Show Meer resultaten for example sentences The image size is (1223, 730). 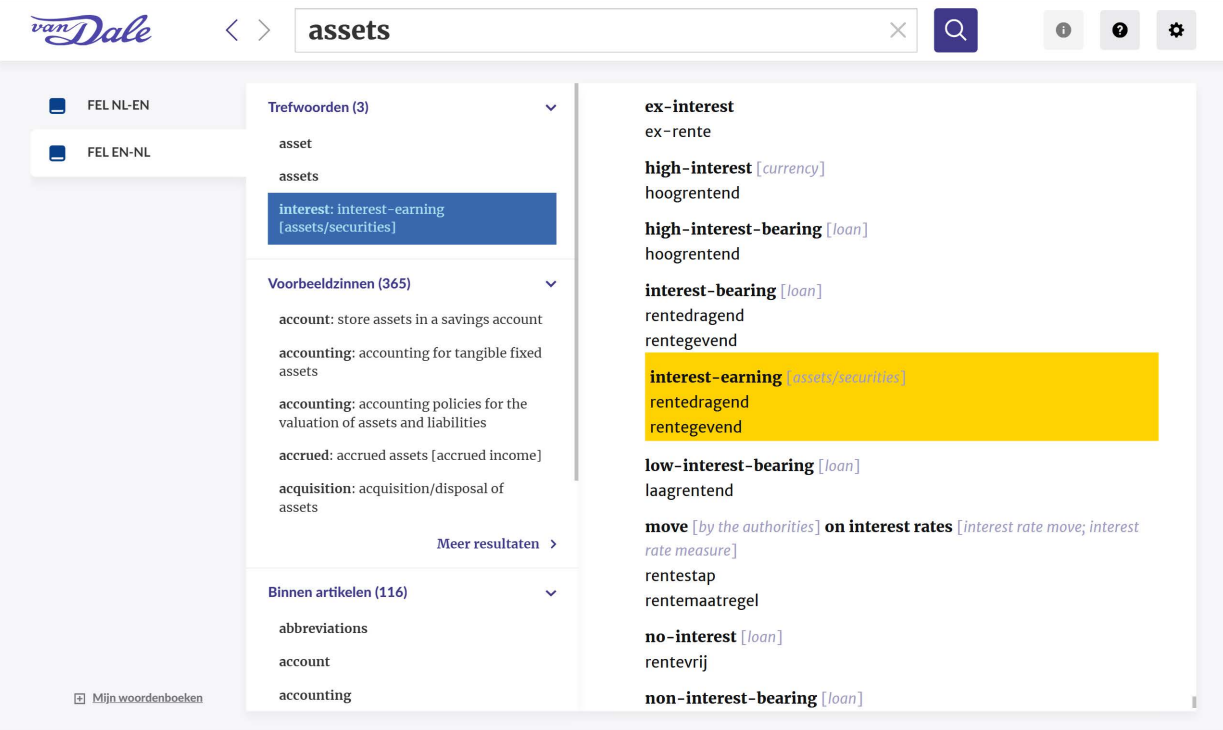pyautogui.click(x=488, y=544)
